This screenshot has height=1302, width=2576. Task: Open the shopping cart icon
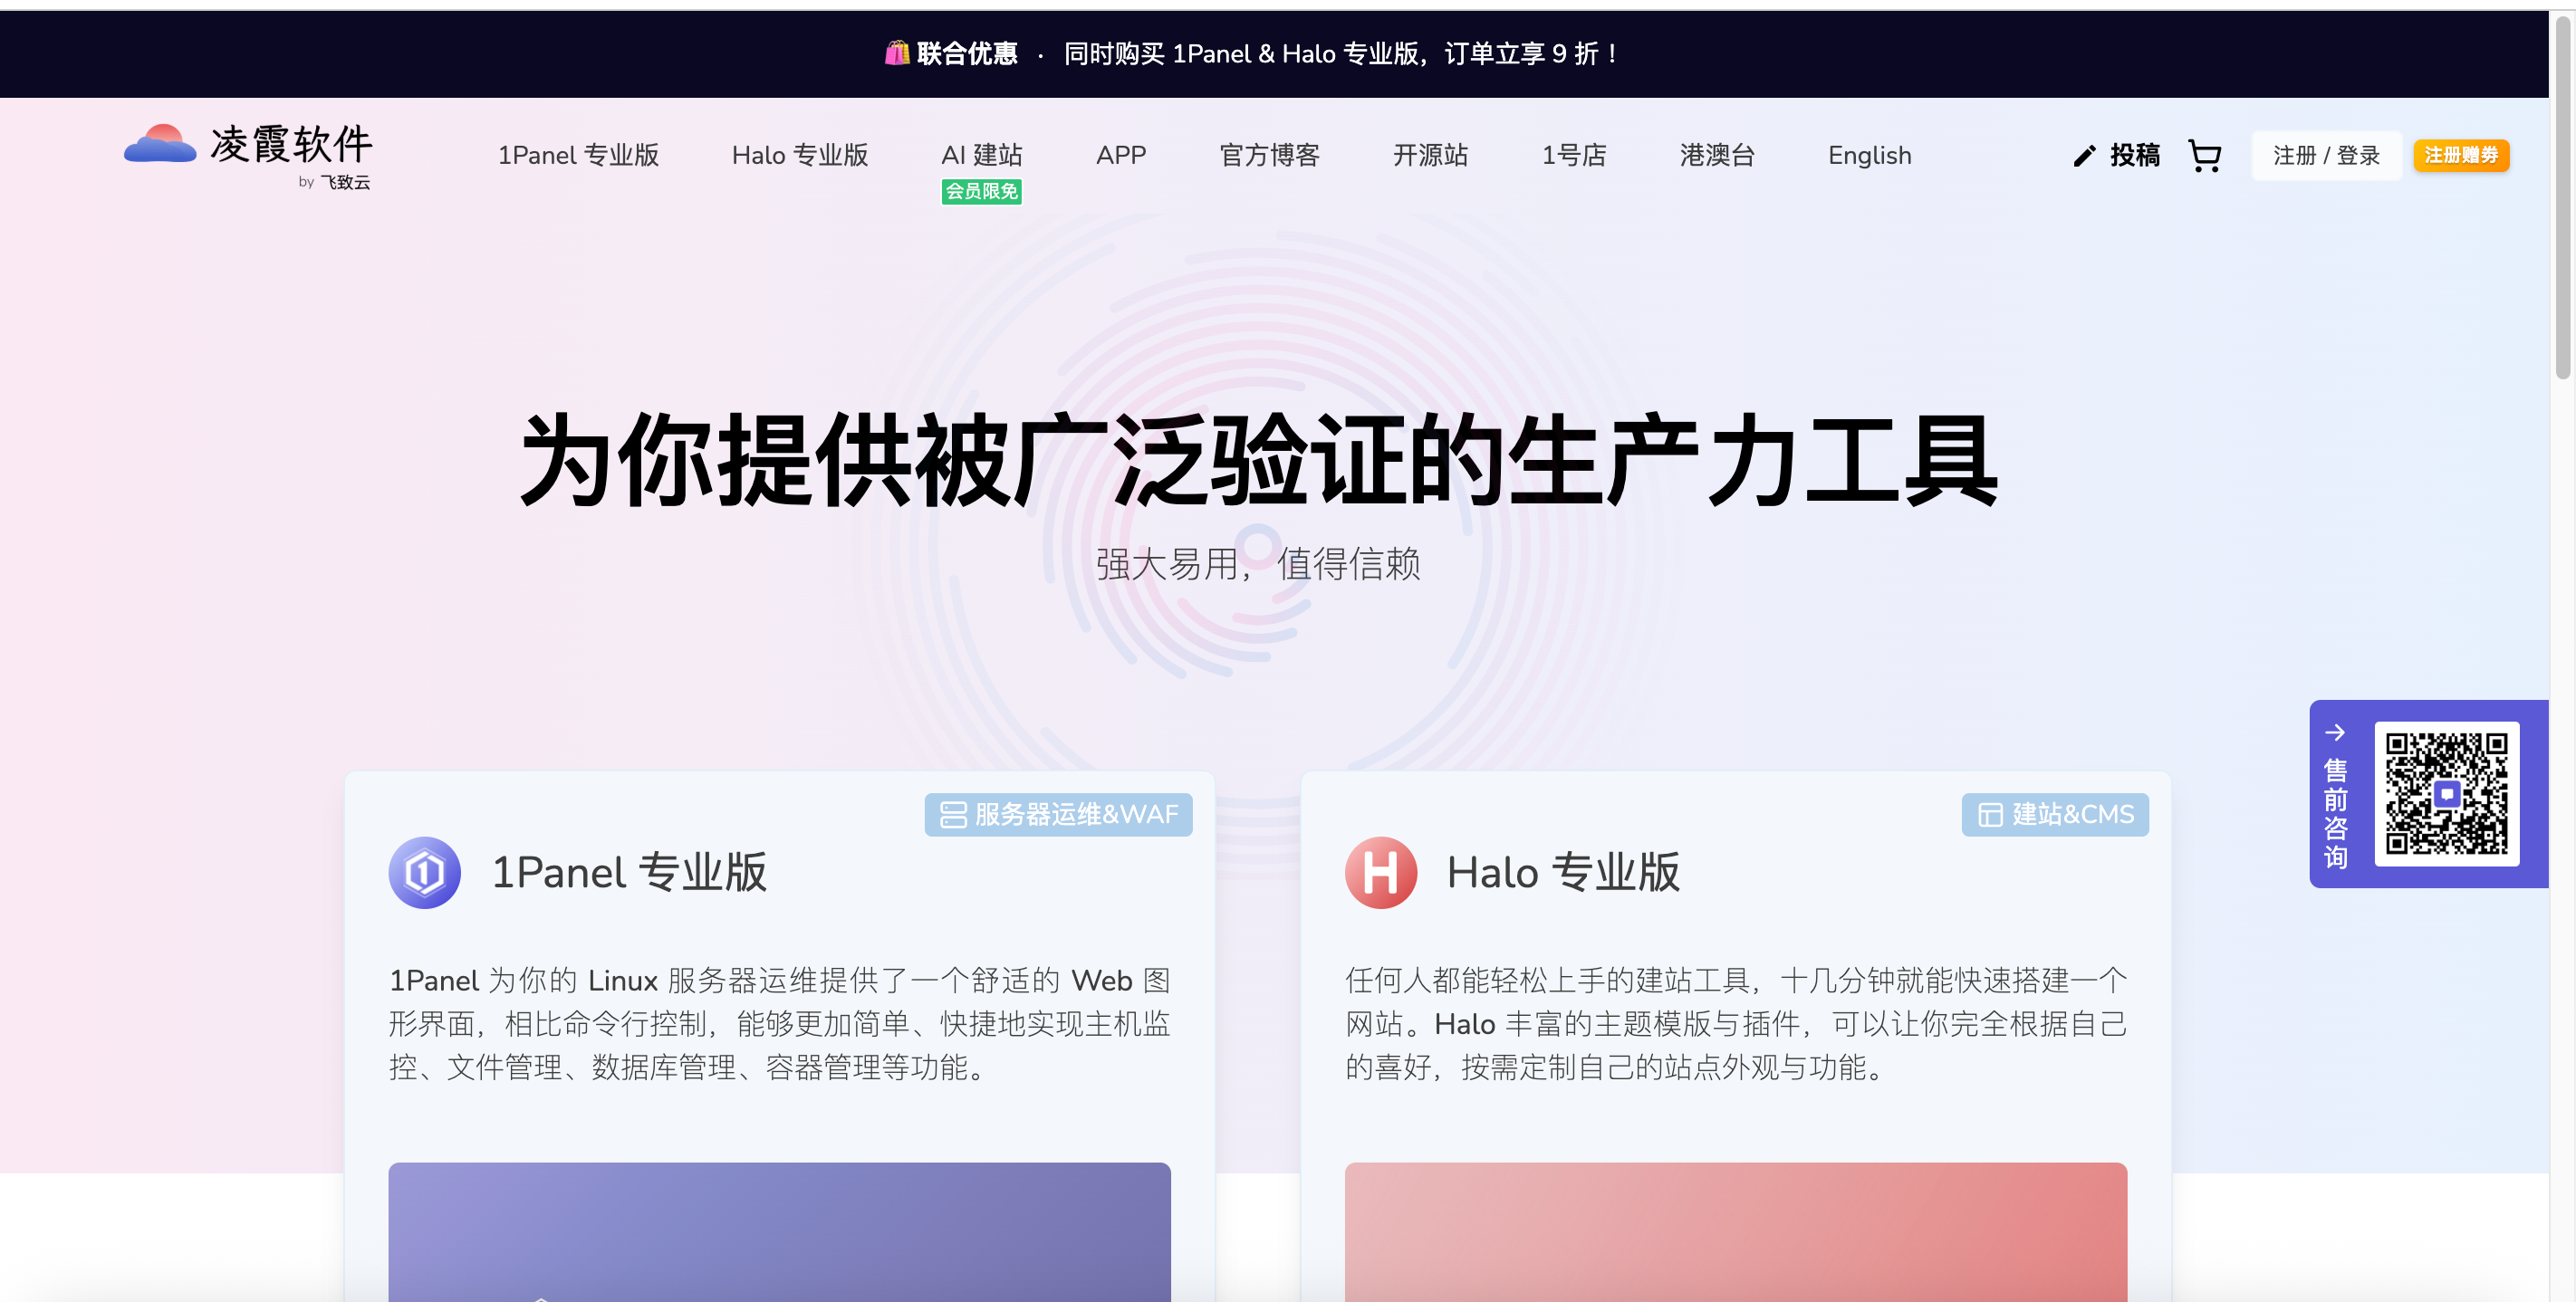(x=2204, y=156)
